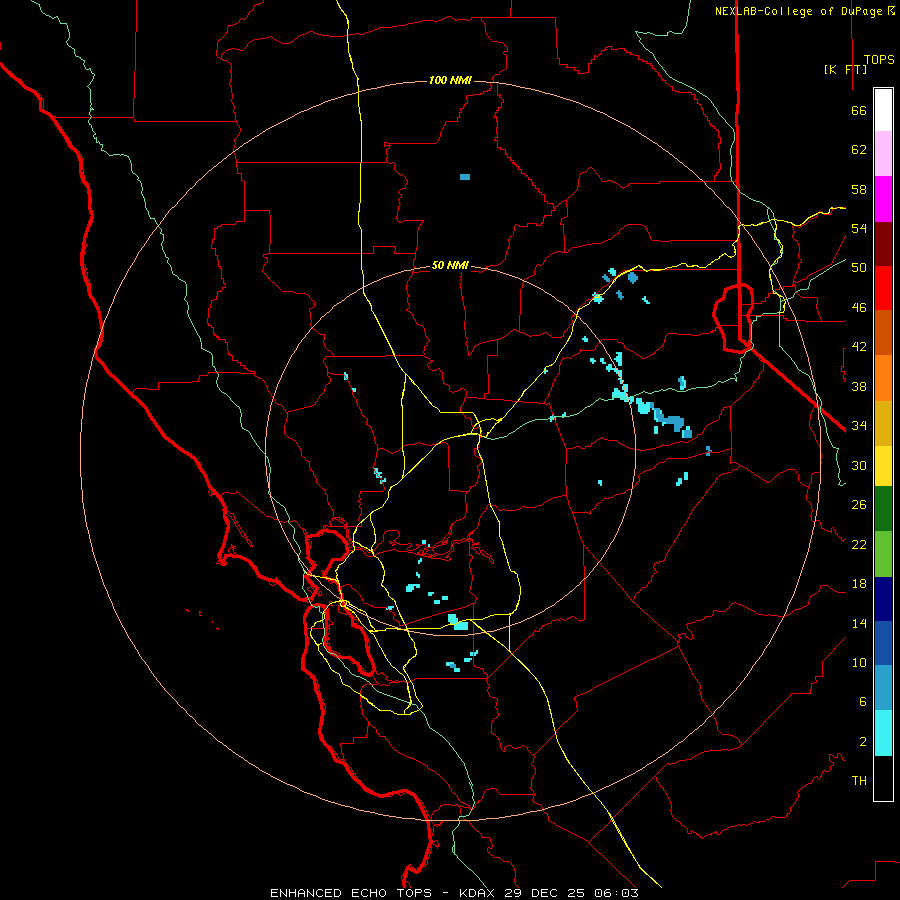900x900 pixels.
Task: Click the black TH threshold swatch
Action: tap(883, 778)
